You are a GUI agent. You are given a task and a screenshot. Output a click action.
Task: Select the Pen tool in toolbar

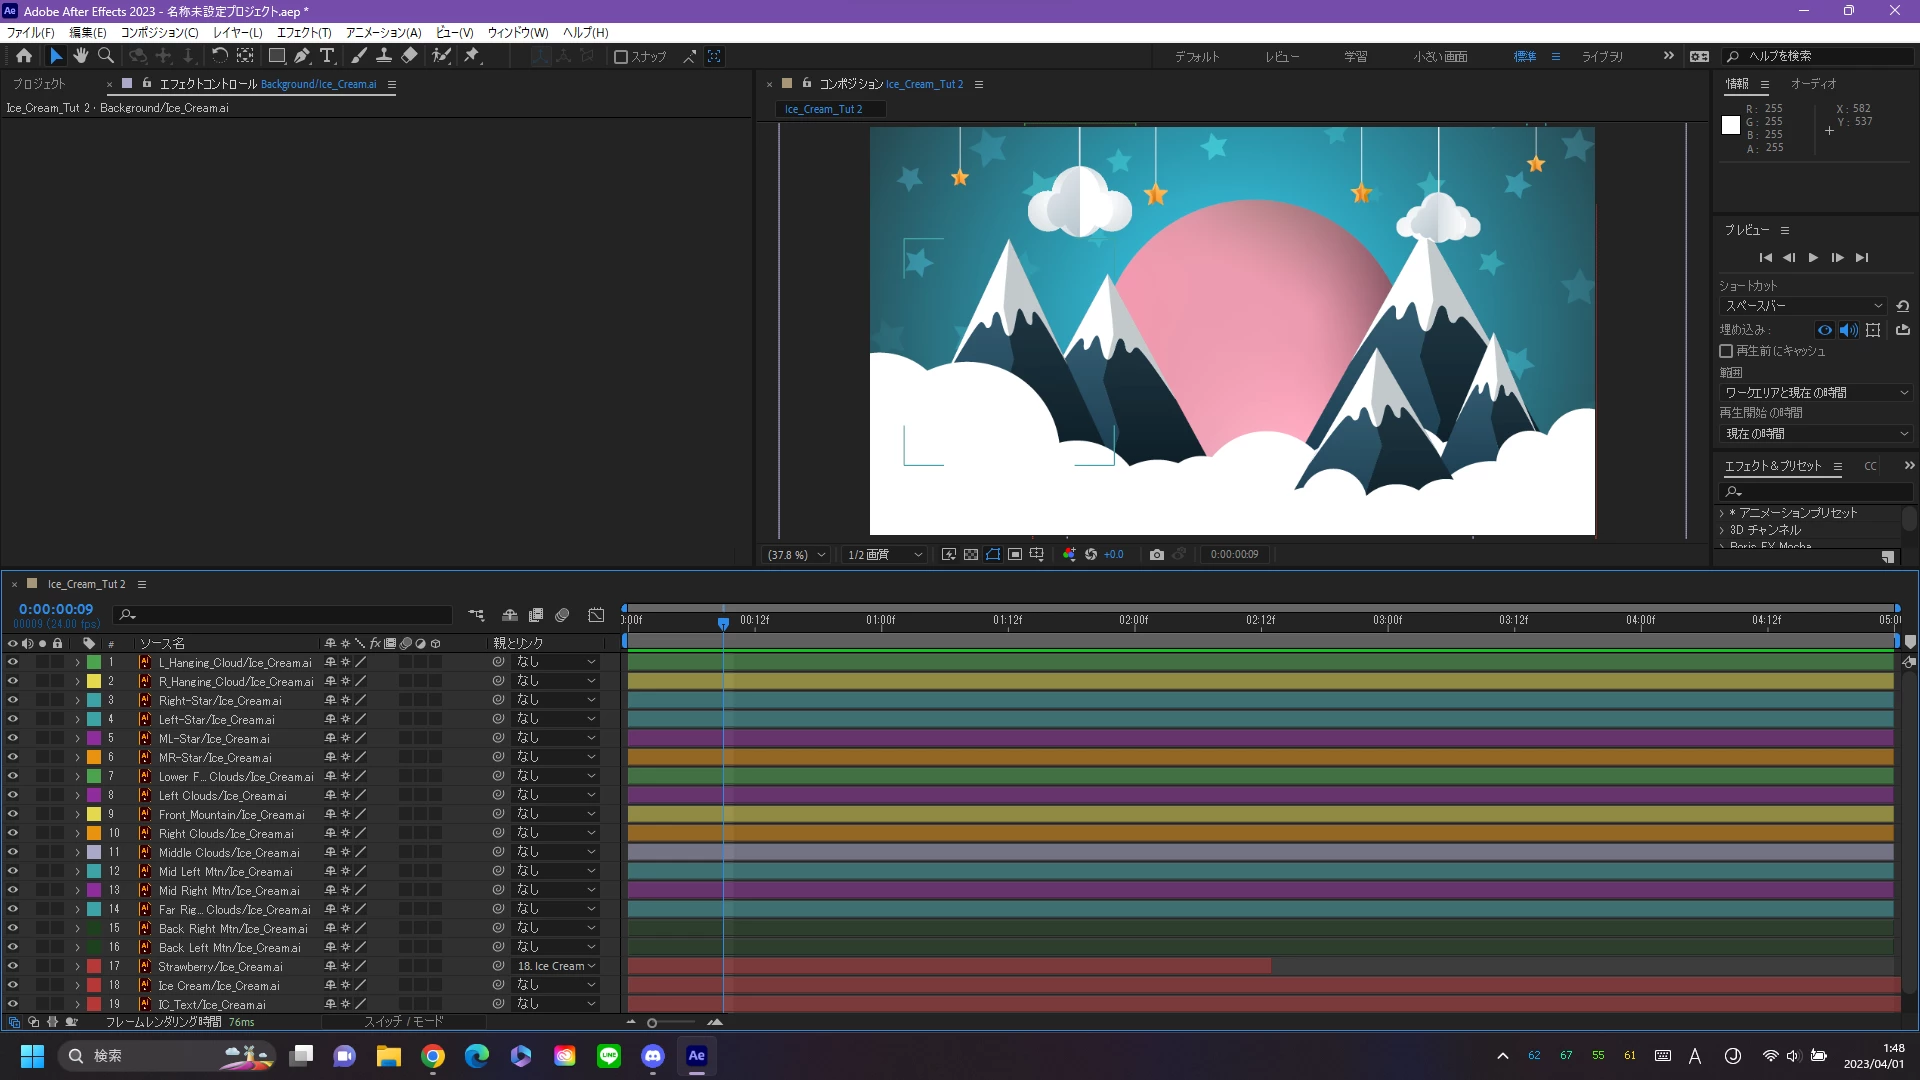(x=302, y=56)
